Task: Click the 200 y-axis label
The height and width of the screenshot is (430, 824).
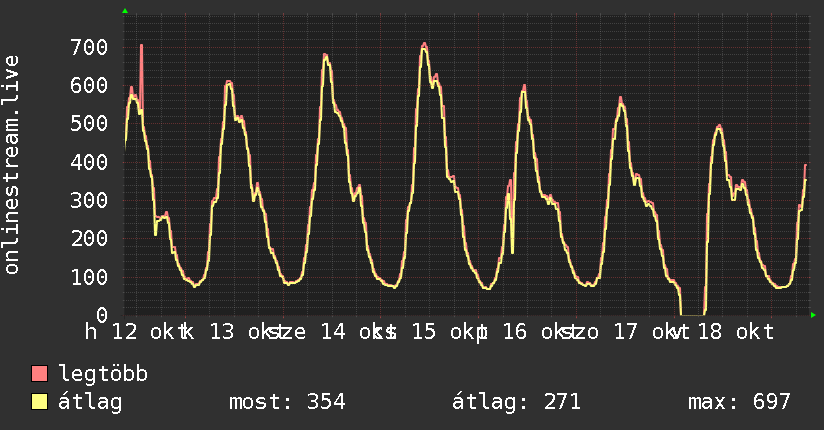Action: 89,239
